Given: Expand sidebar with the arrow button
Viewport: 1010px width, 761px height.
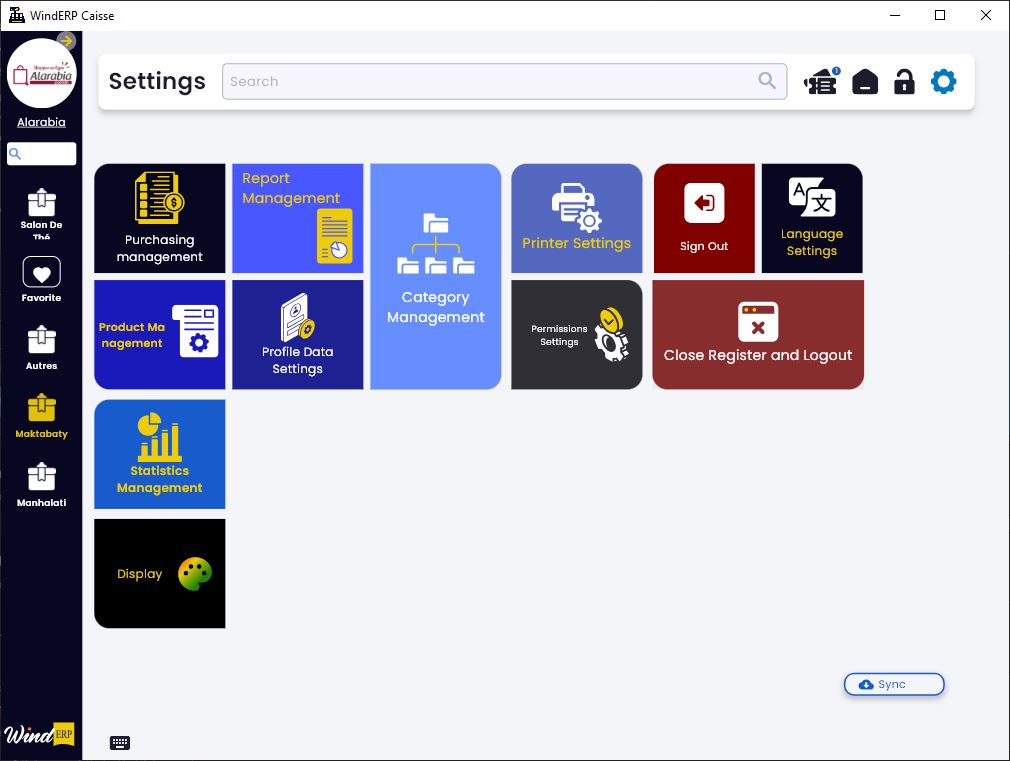Looking at the screenshot, I should pyautogui.click(x=66, y=41).
